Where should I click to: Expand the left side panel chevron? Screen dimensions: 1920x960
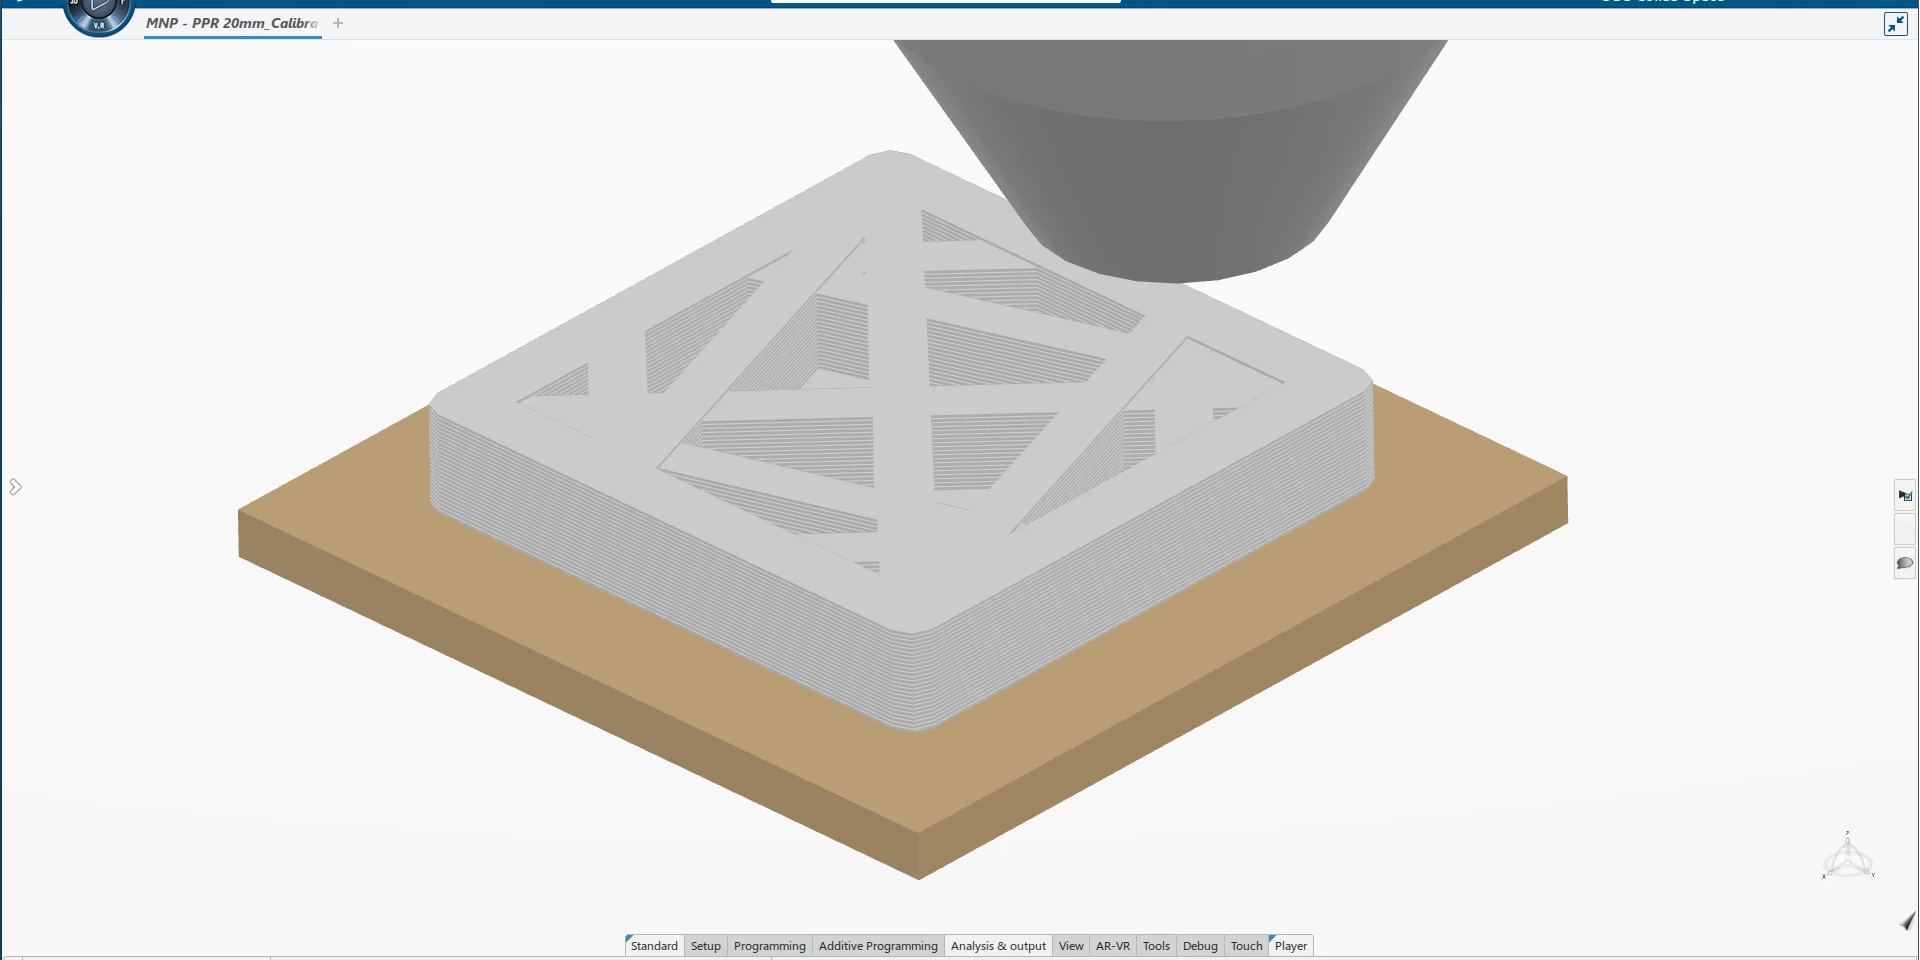click(15, 487)
